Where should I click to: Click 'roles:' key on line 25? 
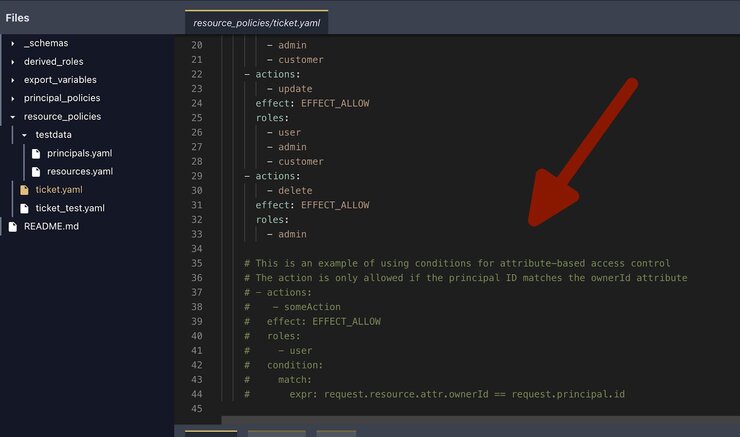click(x=272, y=118)
